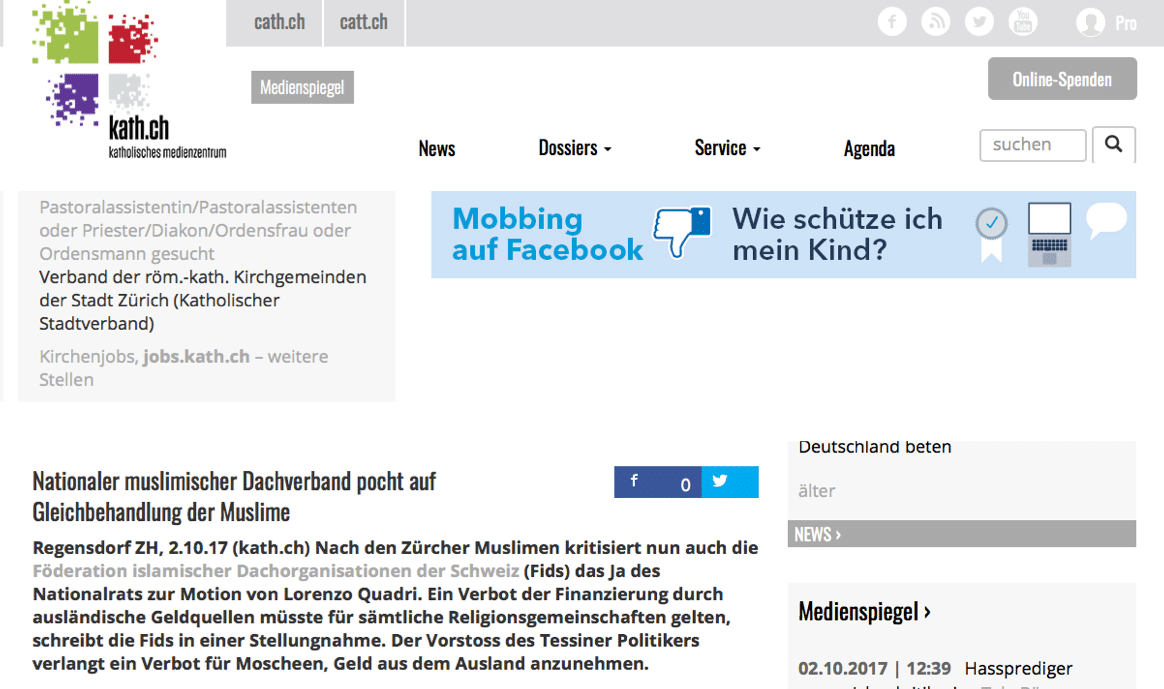Open the Twitter icon in header
This screenshot has height=689, width=1164.
[x=979, y=21]
